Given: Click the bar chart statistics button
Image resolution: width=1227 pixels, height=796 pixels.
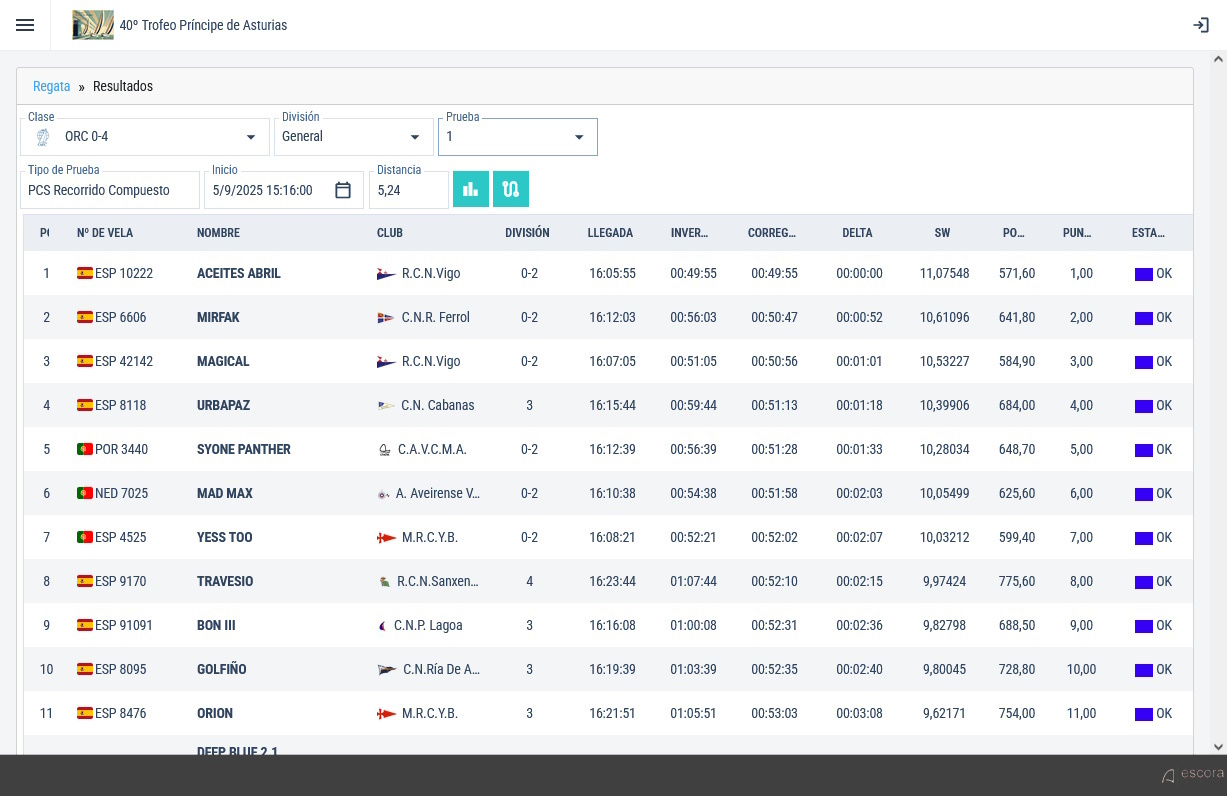Looking at the screenshot, I should [x=471, y=189].
